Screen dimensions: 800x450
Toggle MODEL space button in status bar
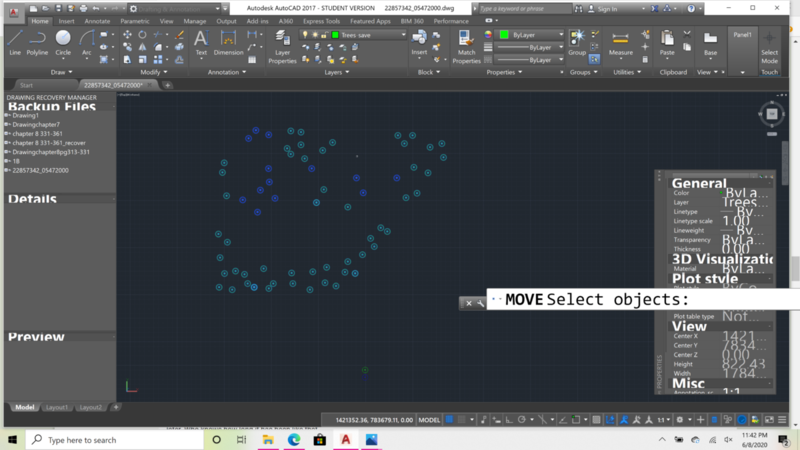point(429,420)
